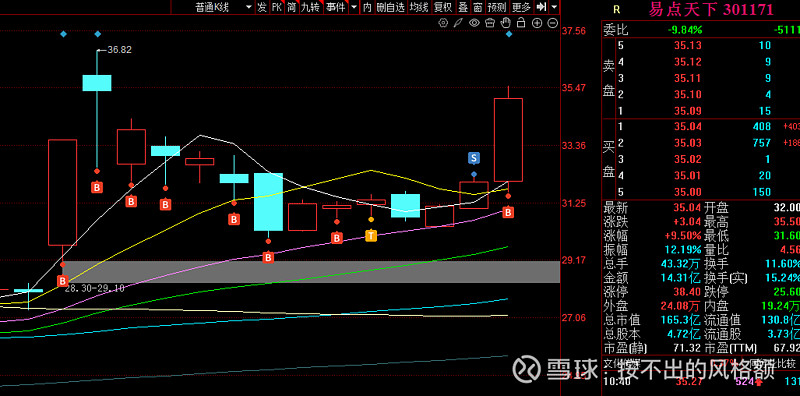
Task: Click the toolbox icon above chart
Action: tap(490, 22)
